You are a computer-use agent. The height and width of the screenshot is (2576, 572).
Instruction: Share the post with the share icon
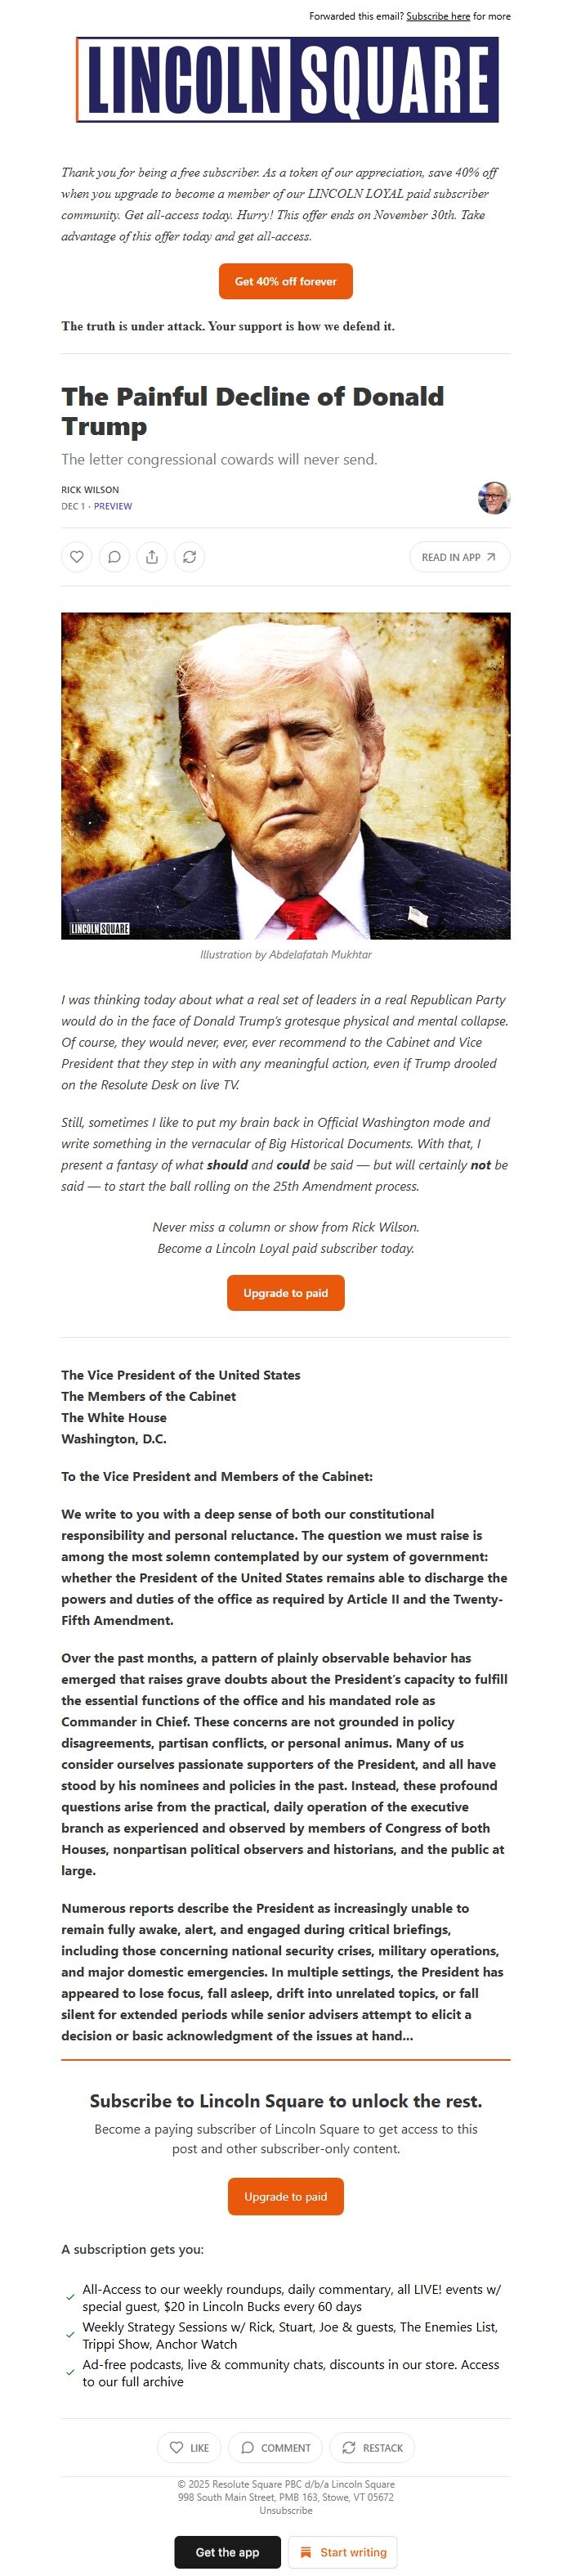tap(152, 557)
